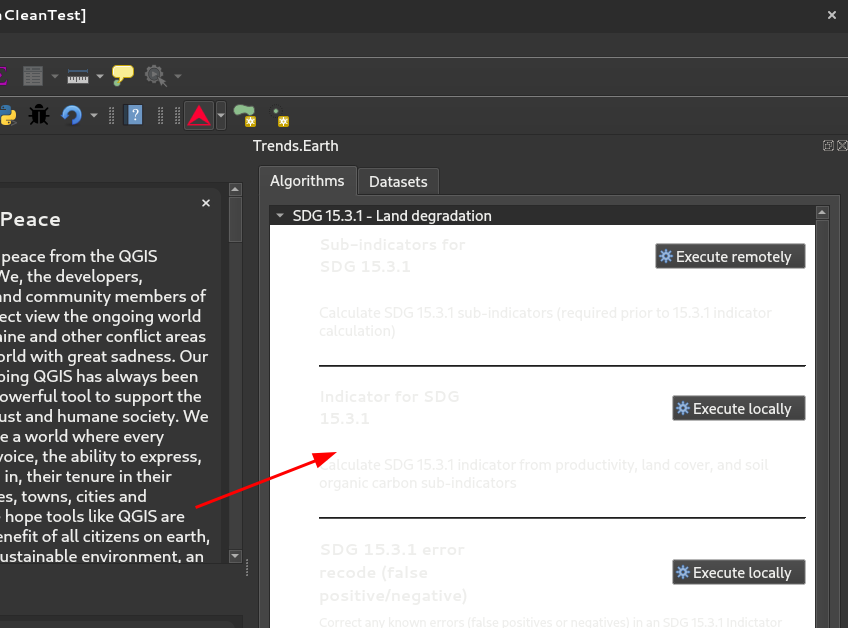Click the toolbar handle left of Help icon
Screen dimensions: 848x628
pos(111,116)
